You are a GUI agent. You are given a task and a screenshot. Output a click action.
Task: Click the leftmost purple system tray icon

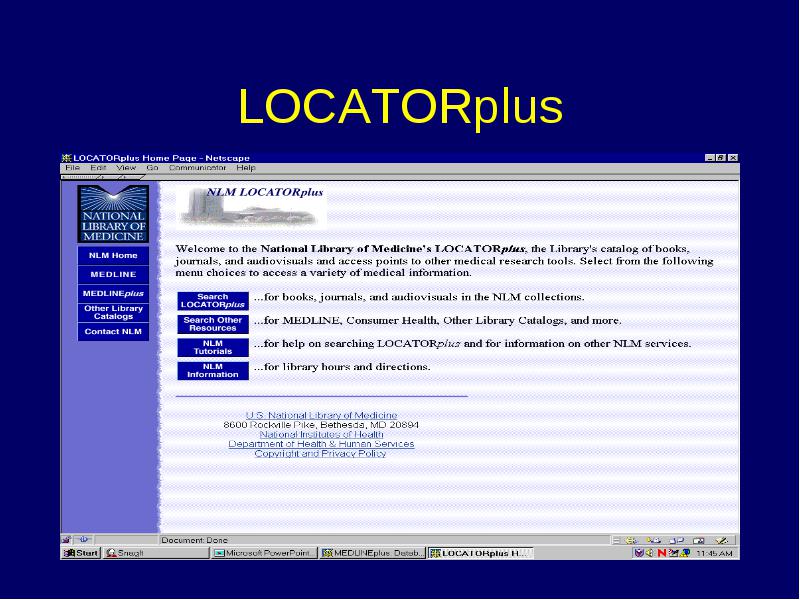(639, 553)
